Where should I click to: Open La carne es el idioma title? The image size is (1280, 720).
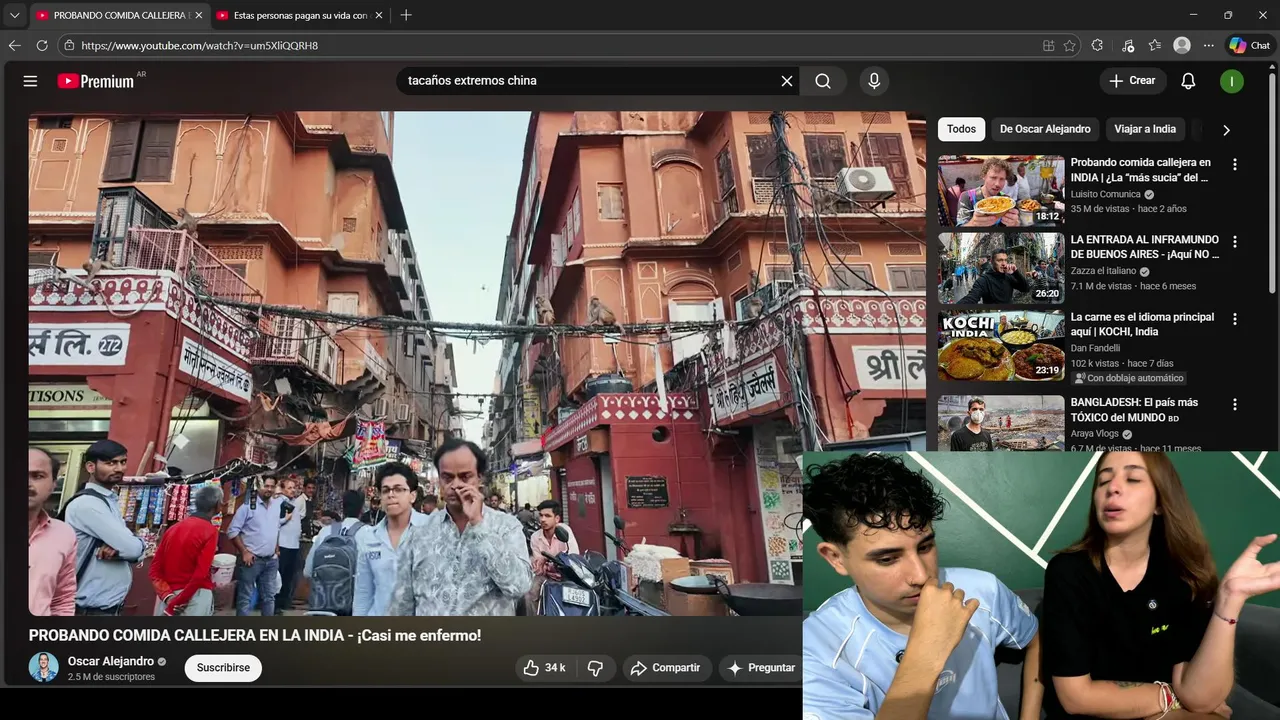coord(1142,324)
